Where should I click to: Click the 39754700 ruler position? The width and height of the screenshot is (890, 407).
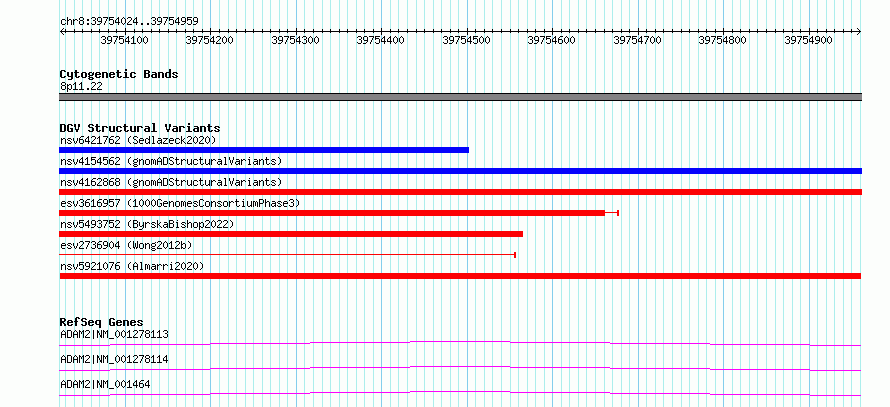click(x=637, y=40)
